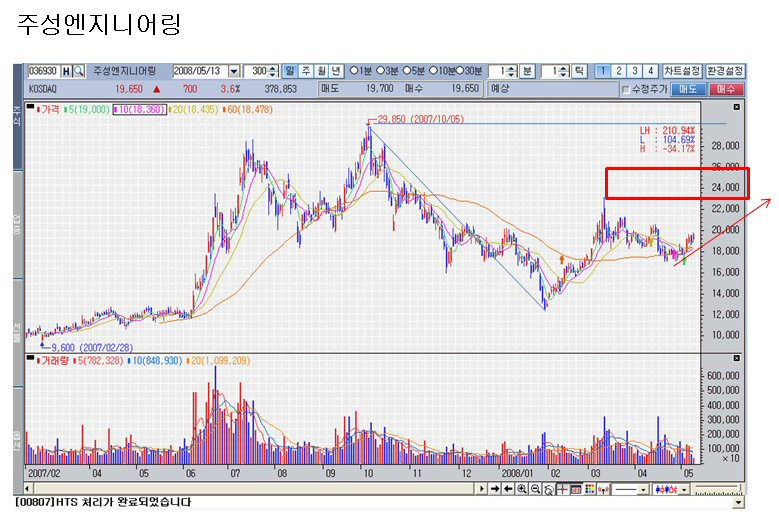
Task: Click the price panel close box icon
Action: pyautogui.click(x=736, y=107)
